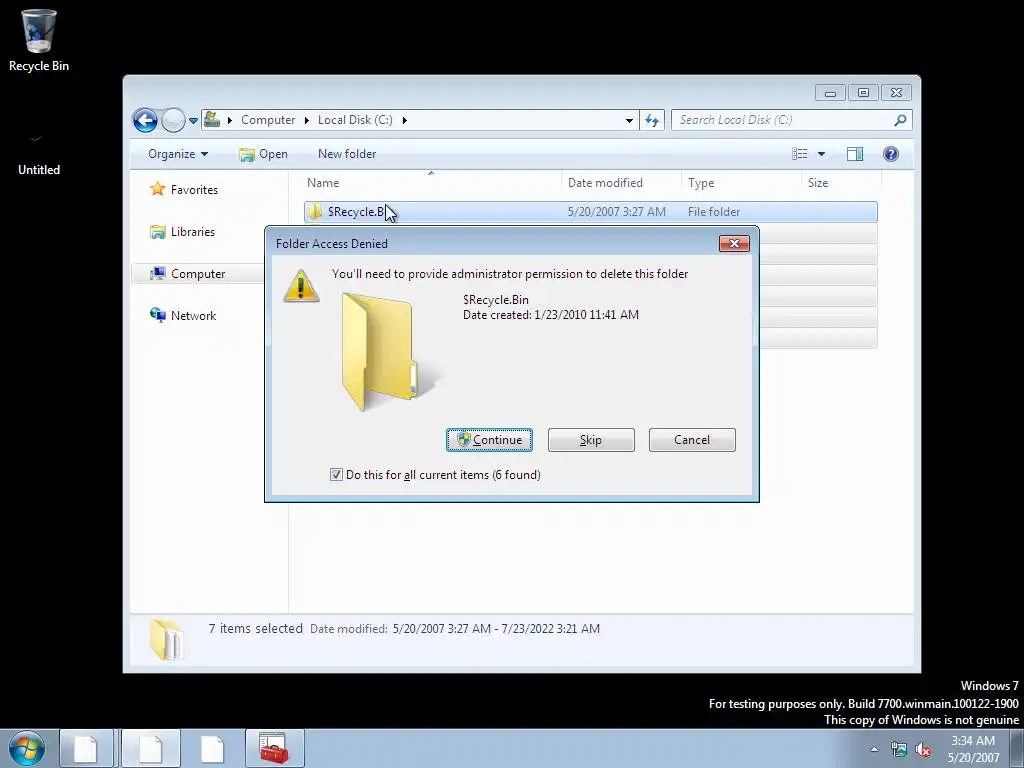The width and height of the screenshot is (1024, 768).
Task: Close the Folder Access Denied dialog
Action: tap(734, 244)
